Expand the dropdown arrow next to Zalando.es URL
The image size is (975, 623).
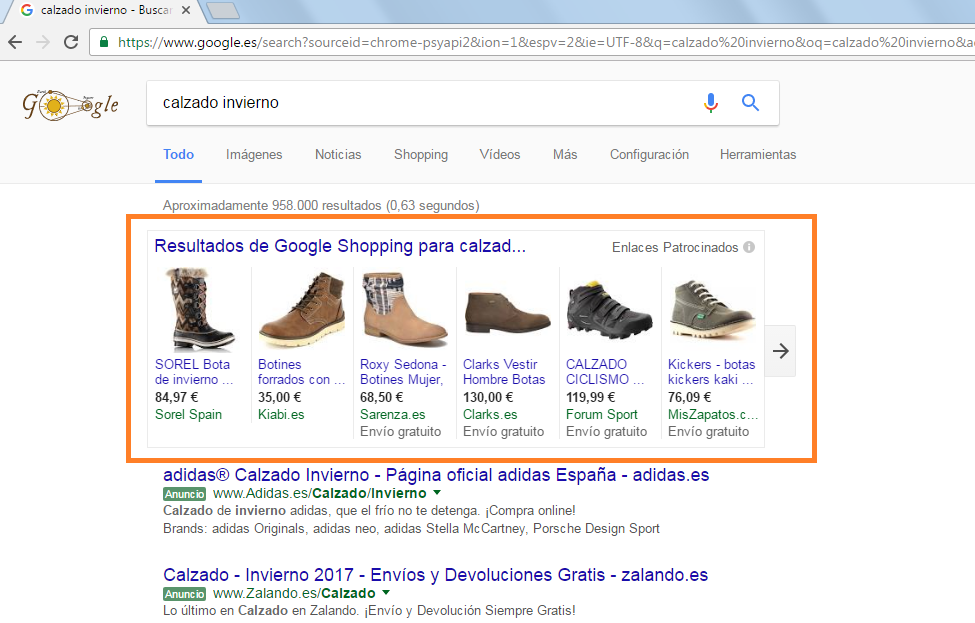pos(386,593)
